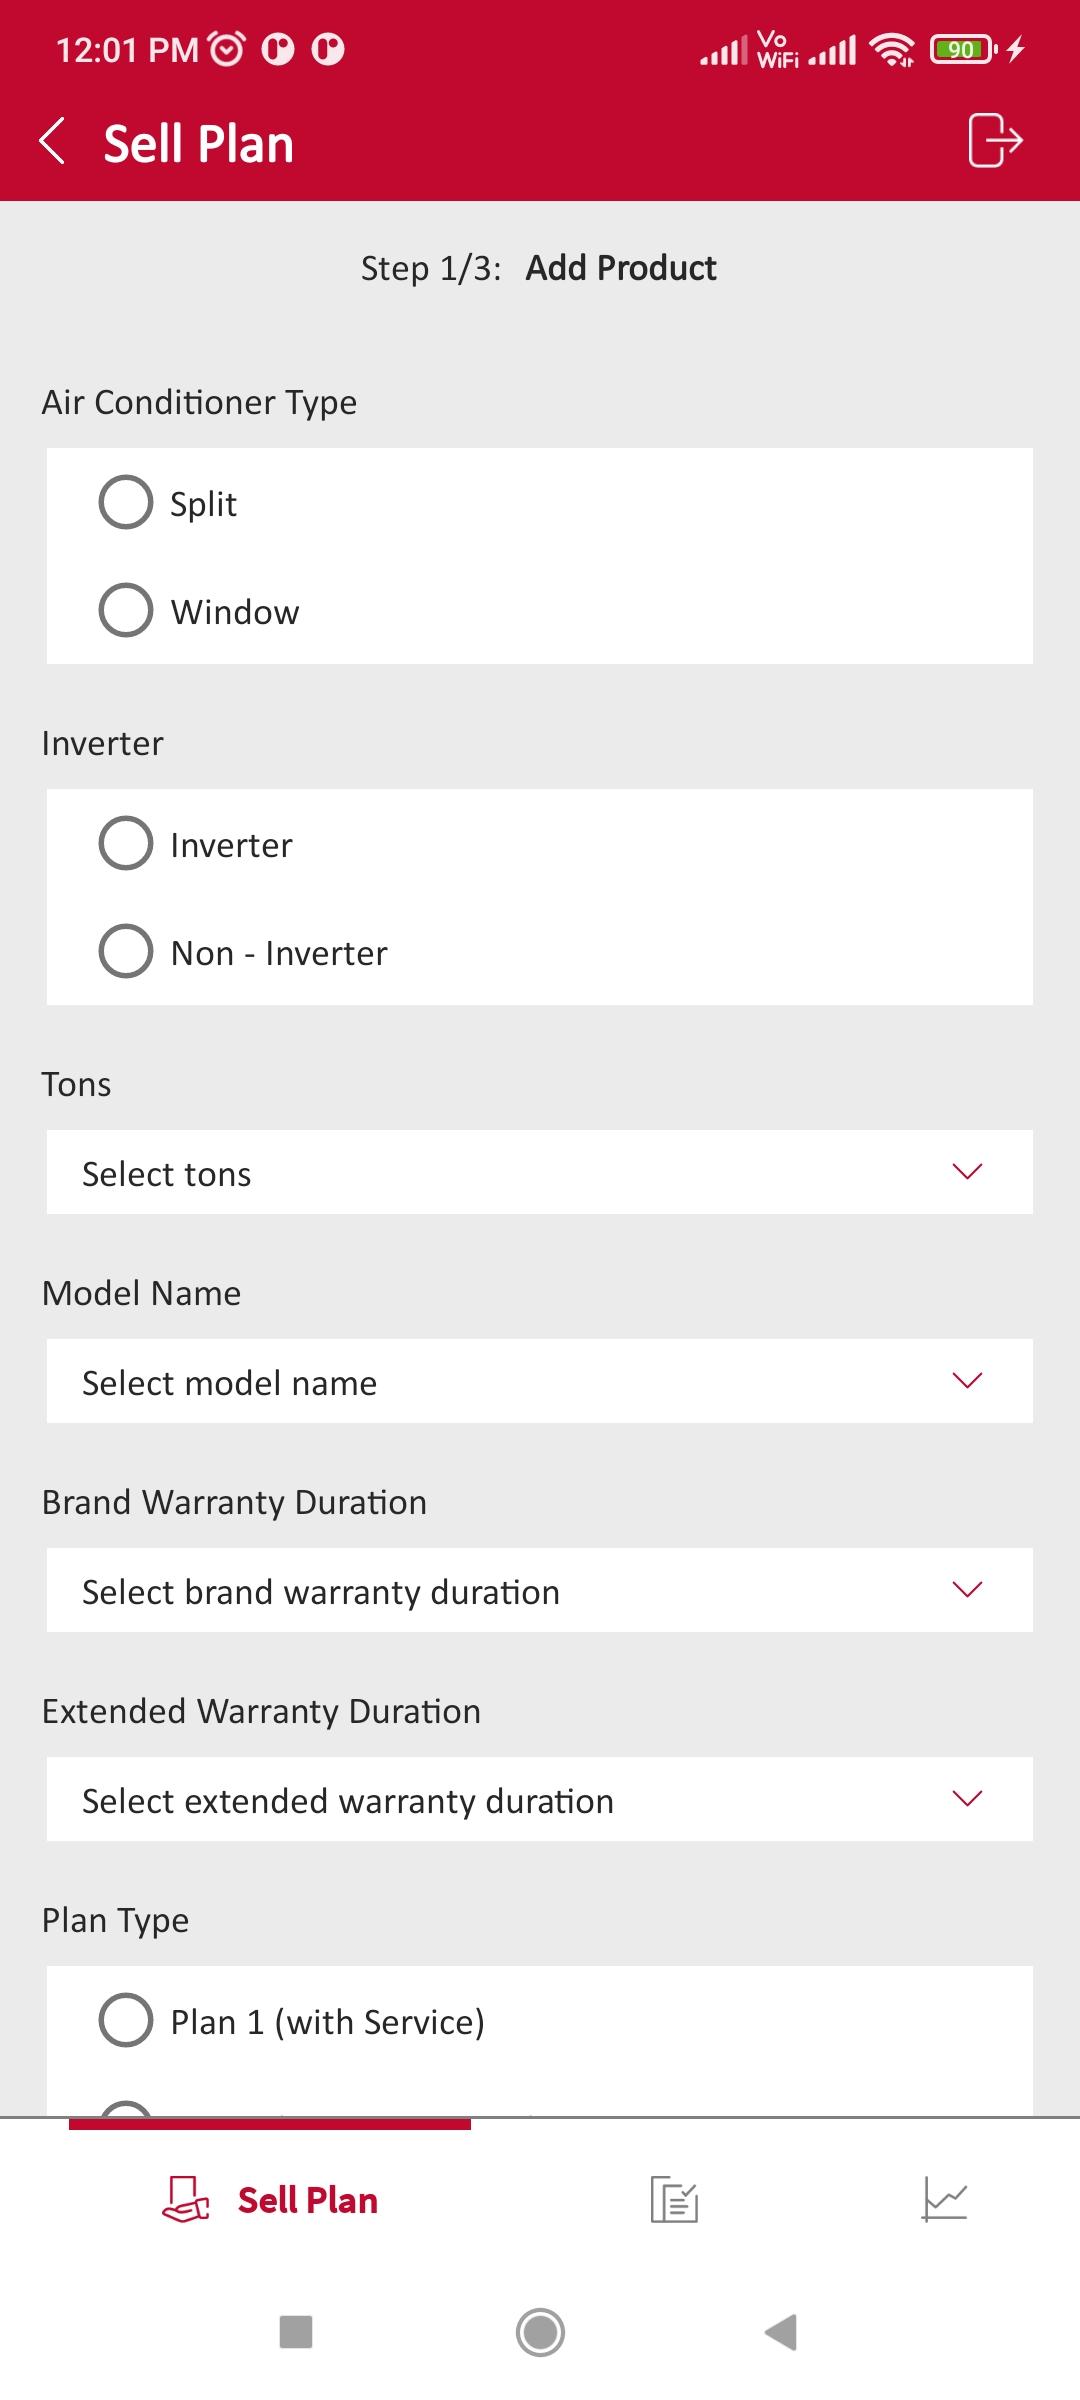The image size is (1080, 2400).
Task: Expand Select extended warranty duration dropdown
Action: click(x=540, y=1800)
